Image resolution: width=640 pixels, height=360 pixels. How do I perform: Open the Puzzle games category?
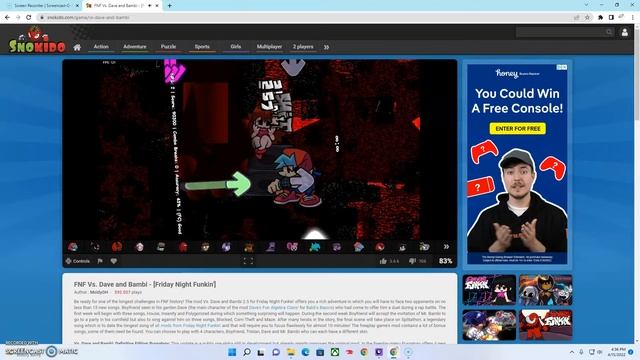(168, 47)
